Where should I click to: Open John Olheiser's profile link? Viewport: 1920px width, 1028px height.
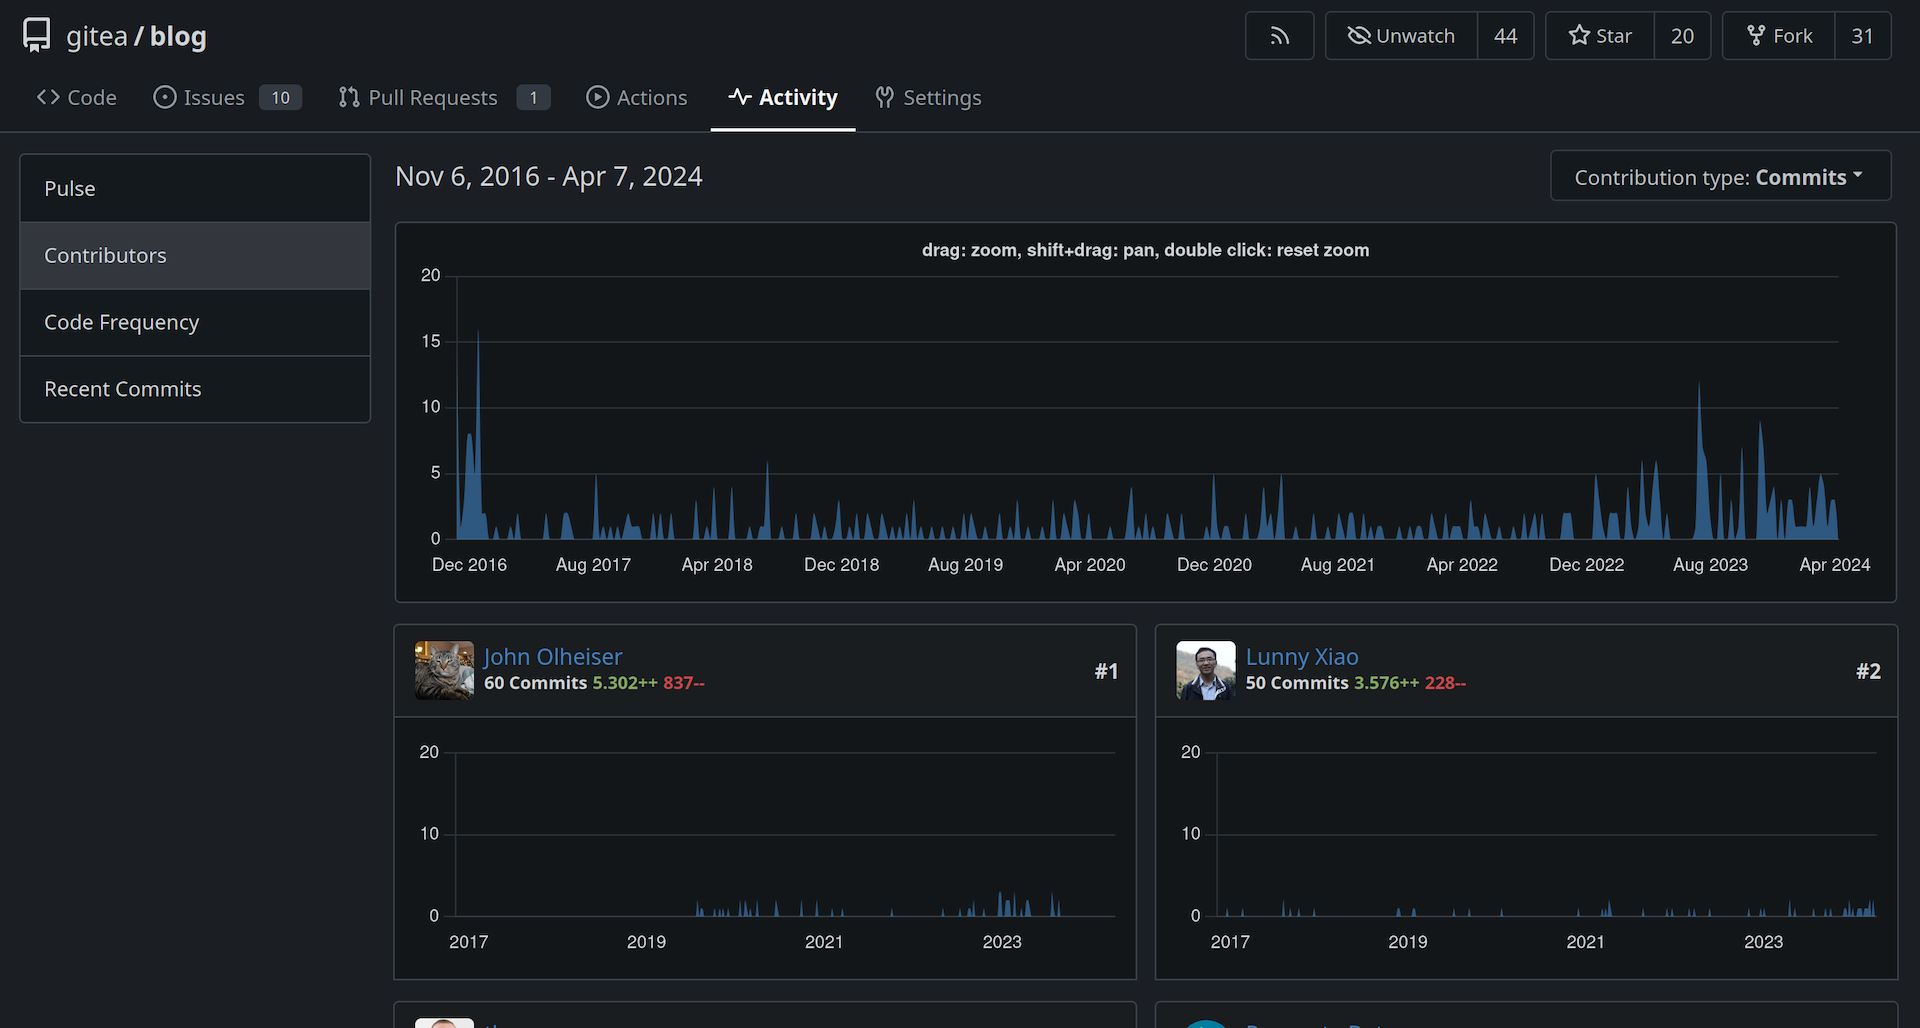tap(552, 657)
